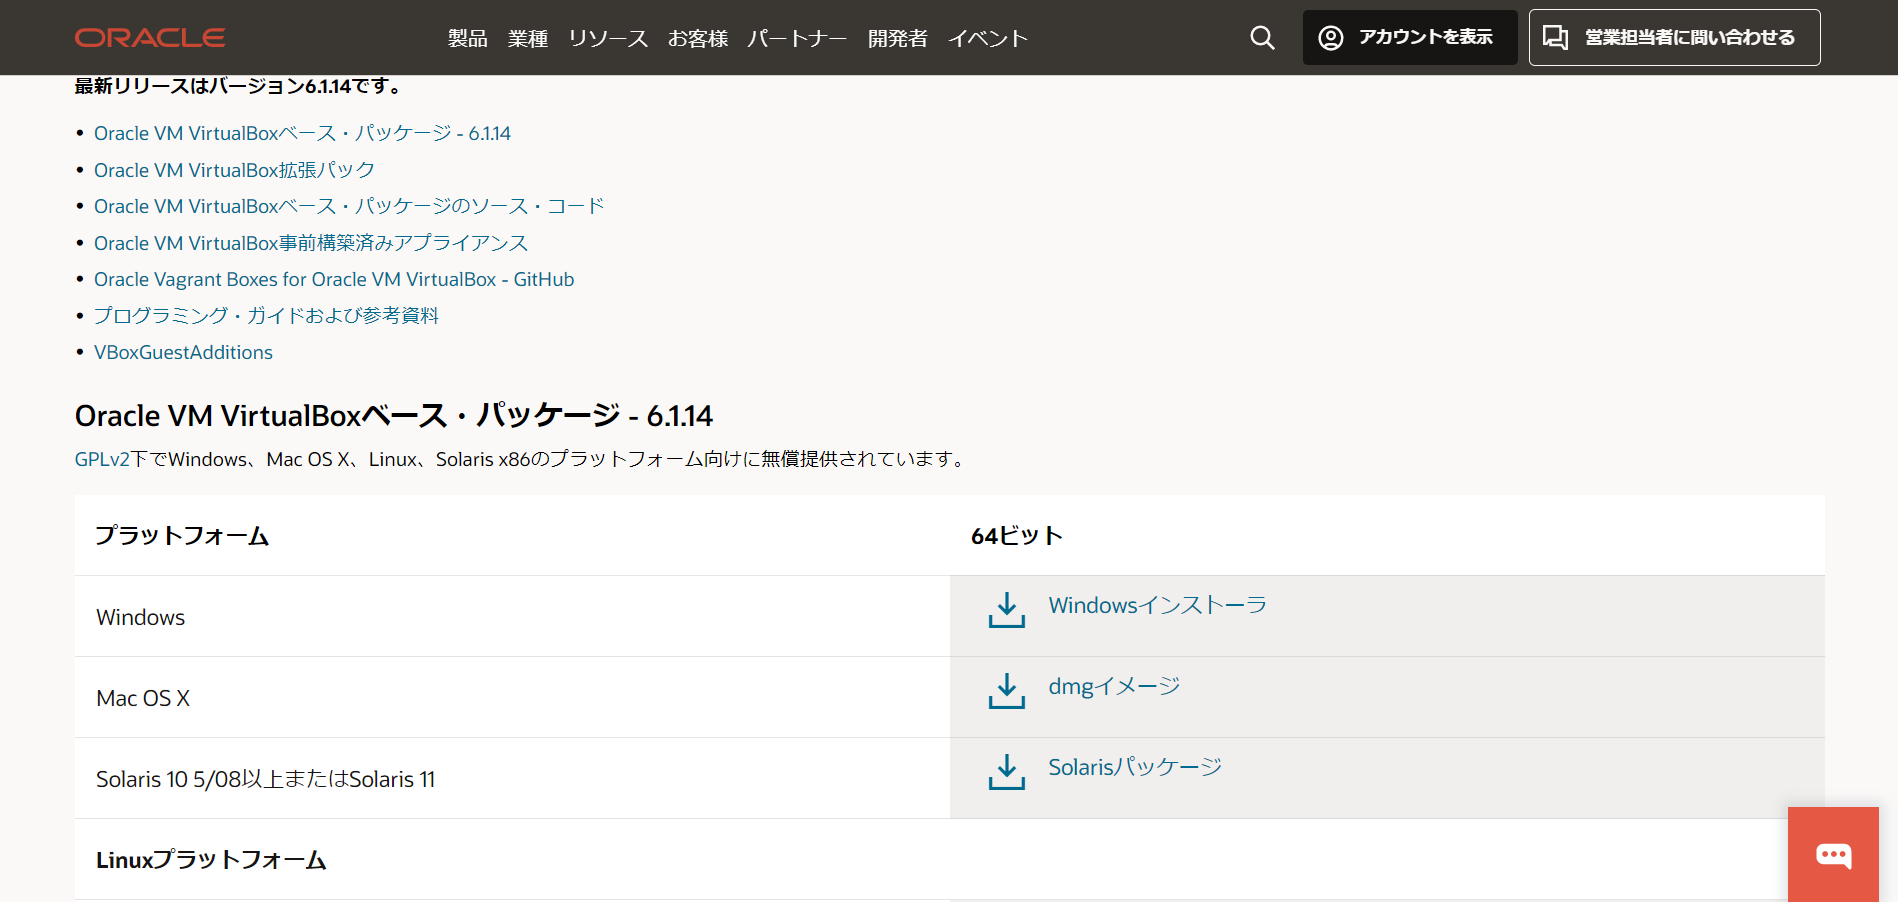
Task: Click the 営業担当者に問い合わせる button
Action: click(x=1674, y=38)
